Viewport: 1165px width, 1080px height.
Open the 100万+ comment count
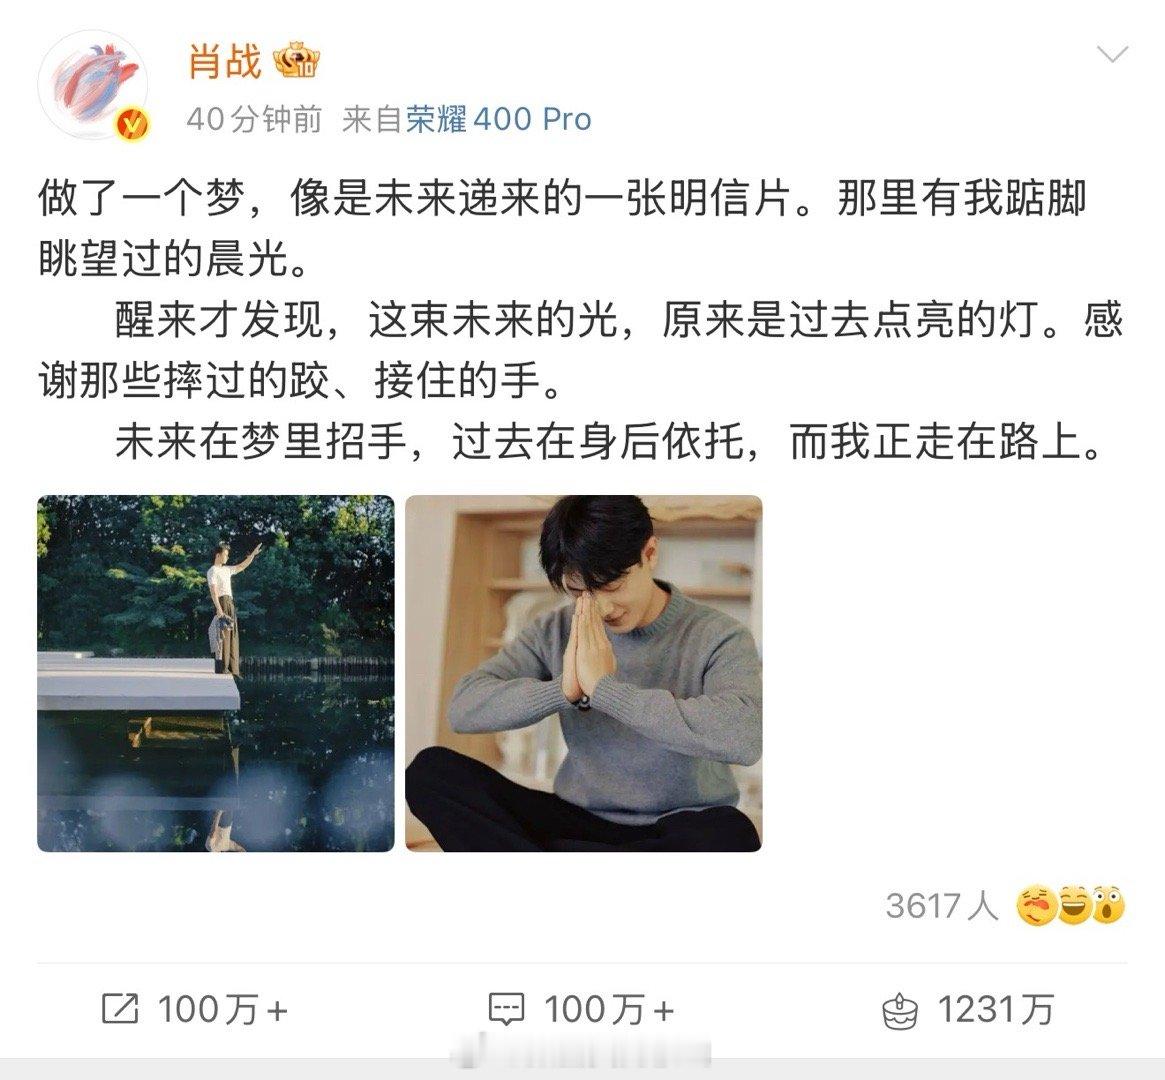click(x=609, y=1009)
